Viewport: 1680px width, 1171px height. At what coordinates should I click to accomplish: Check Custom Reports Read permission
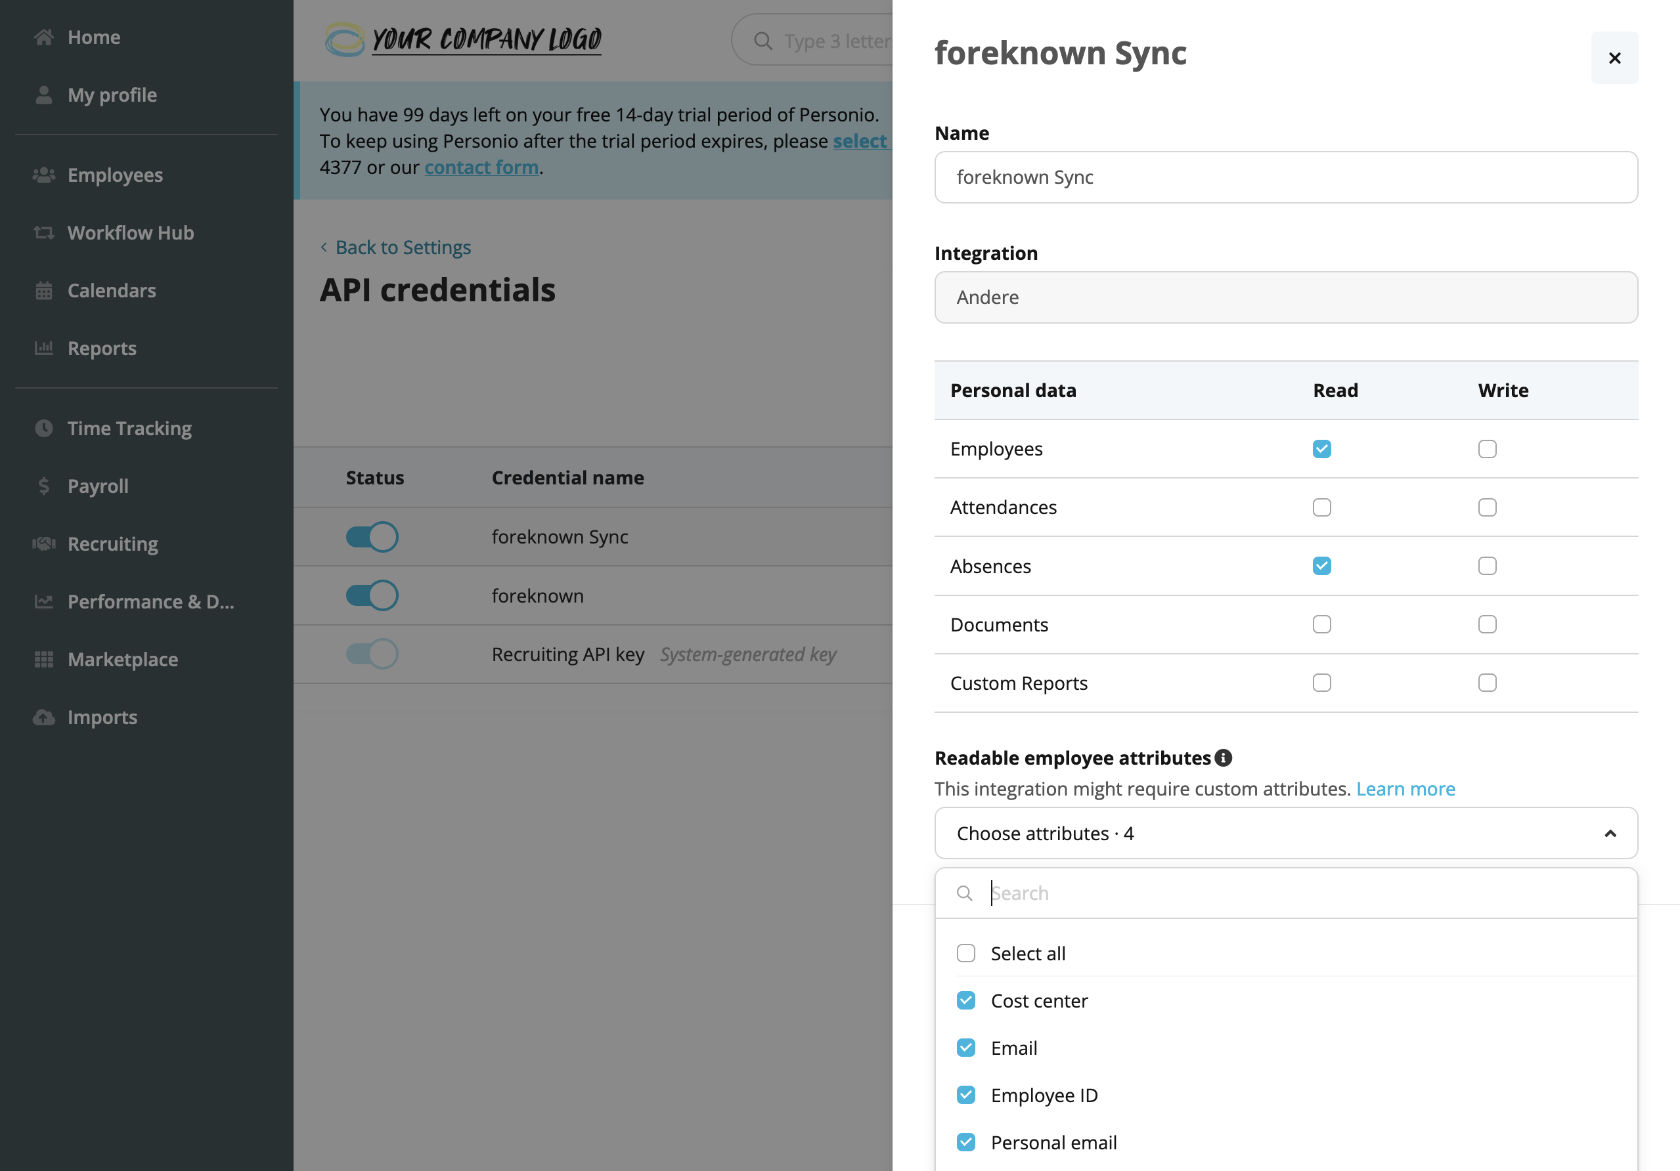1322,683
